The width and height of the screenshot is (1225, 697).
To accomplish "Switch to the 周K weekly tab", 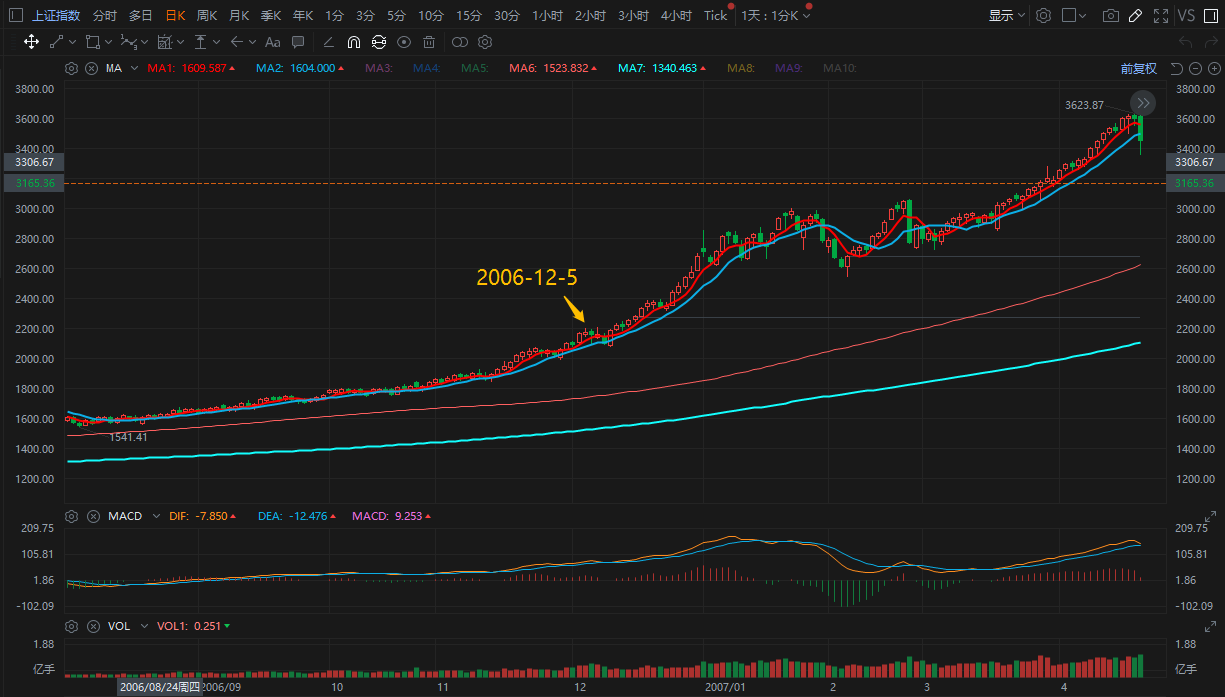I will tap(207, 16).
